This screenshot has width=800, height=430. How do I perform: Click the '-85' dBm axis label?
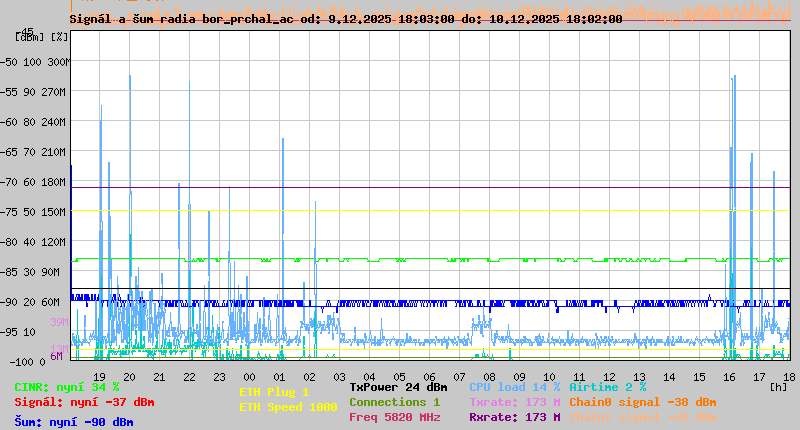point(9,272)
